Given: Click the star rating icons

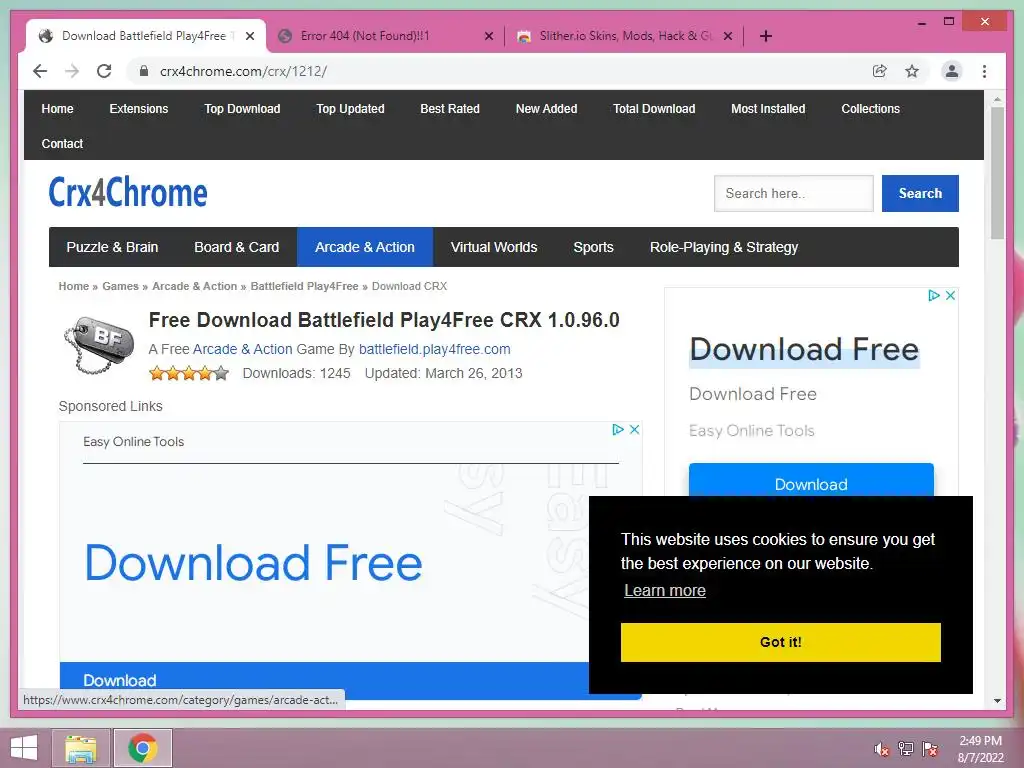Looking at the screenshot, I should (189, 373).
